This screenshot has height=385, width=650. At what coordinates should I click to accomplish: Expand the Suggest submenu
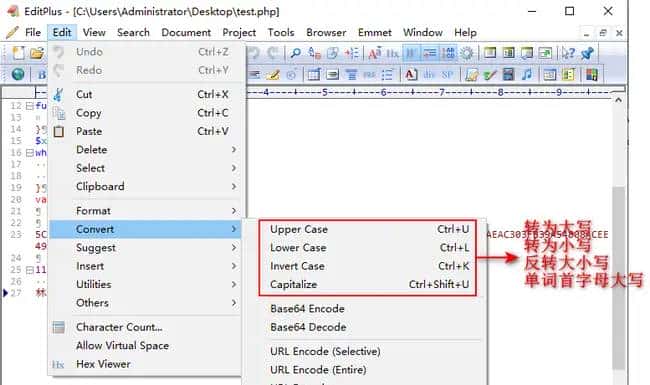[145, 248]
